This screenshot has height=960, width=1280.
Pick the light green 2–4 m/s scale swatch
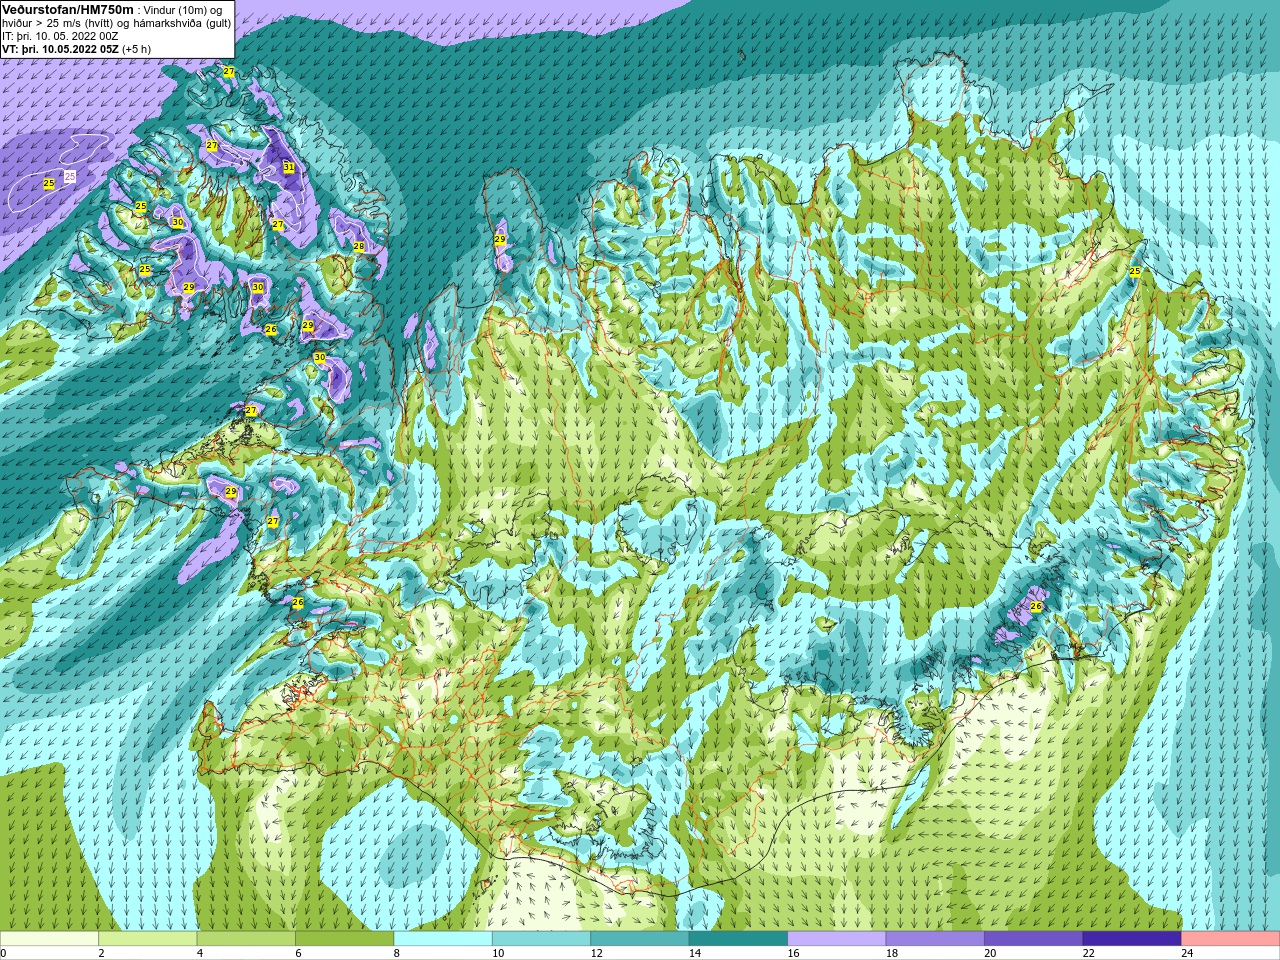147,938
